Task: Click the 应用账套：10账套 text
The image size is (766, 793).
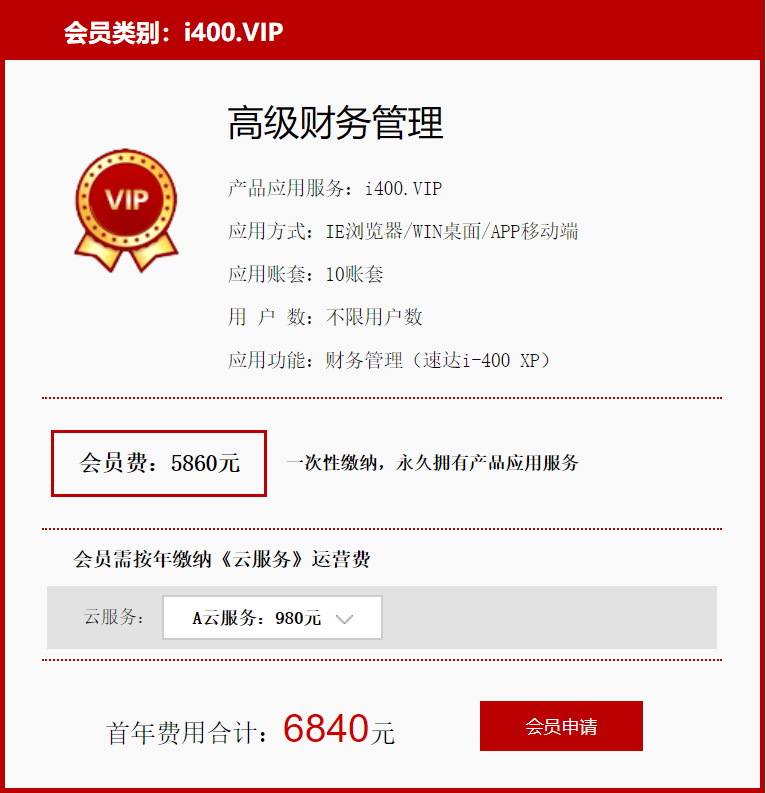Action: 305,275
